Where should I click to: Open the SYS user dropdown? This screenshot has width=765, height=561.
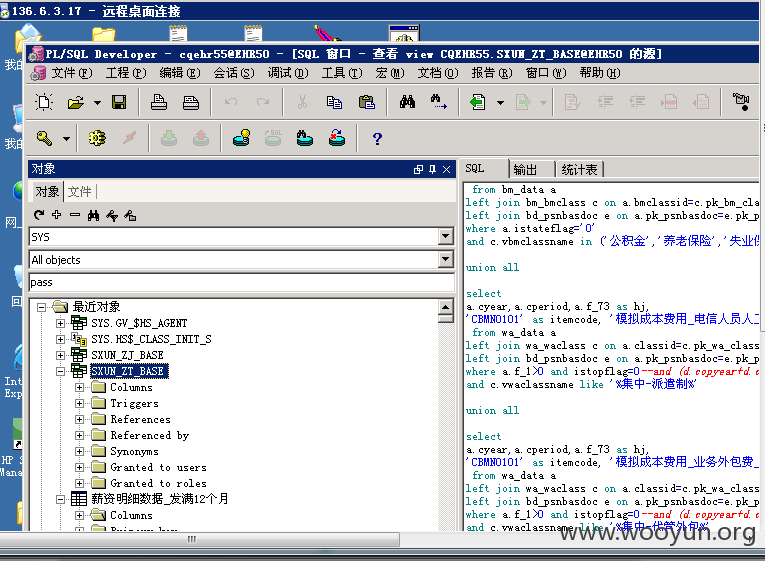(x=445, y=237)
